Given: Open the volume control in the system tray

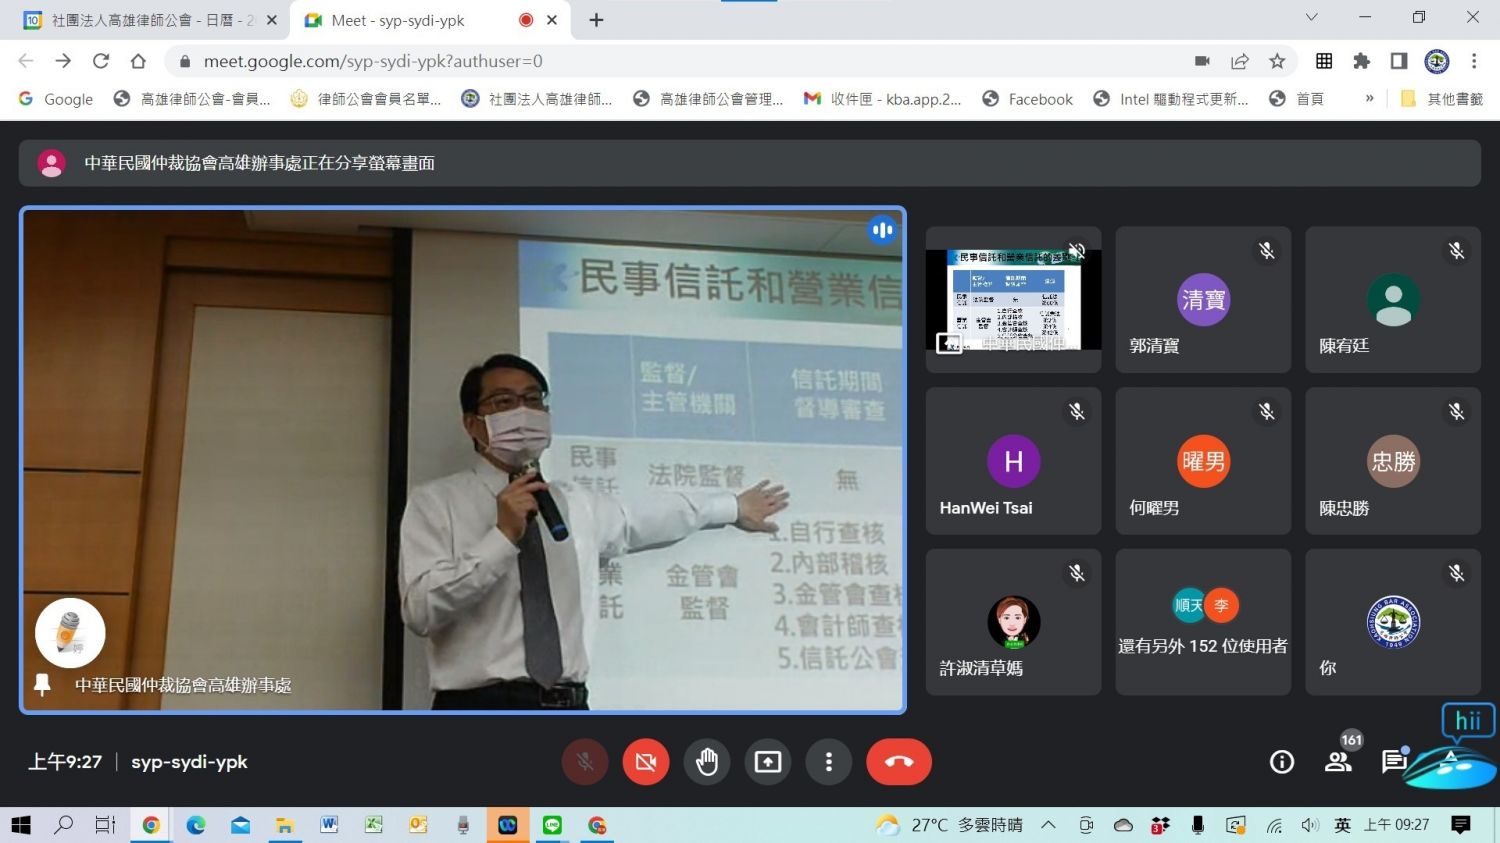Looking at the screenshot, I should click(1310, 825).
